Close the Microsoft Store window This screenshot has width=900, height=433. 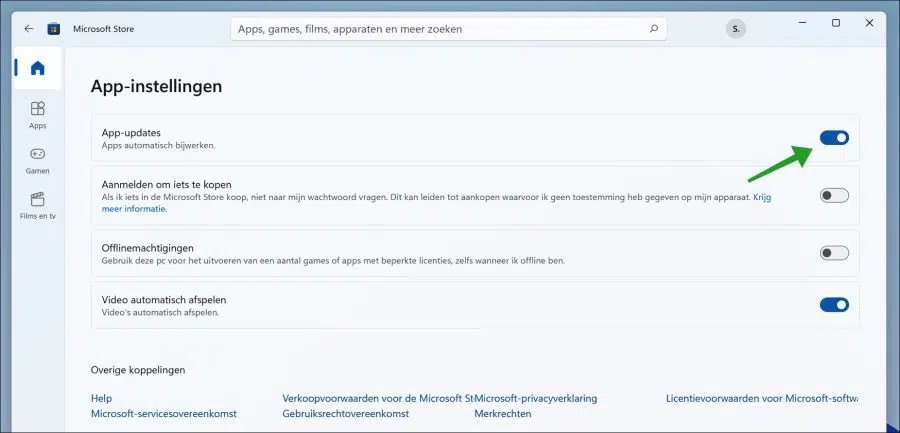pos(869,23)
